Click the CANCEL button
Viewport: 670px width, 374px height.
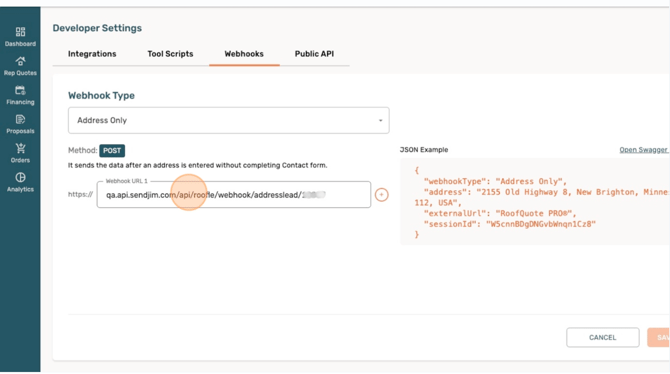(x=602, y=337)
